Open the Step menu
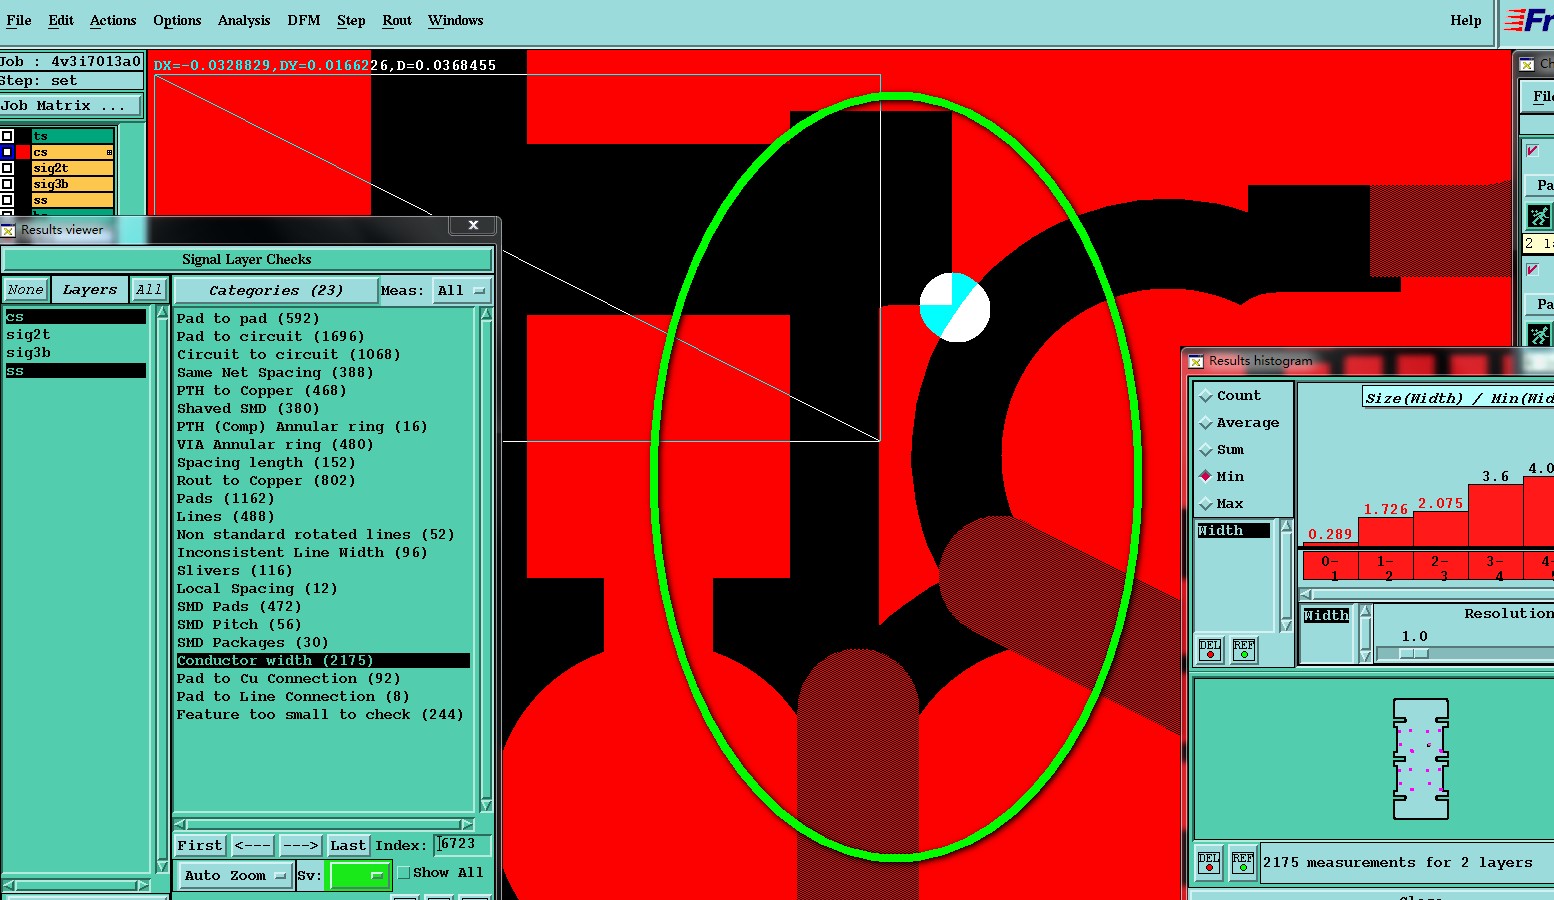1554x900 pixels. [x=351, y=20]
